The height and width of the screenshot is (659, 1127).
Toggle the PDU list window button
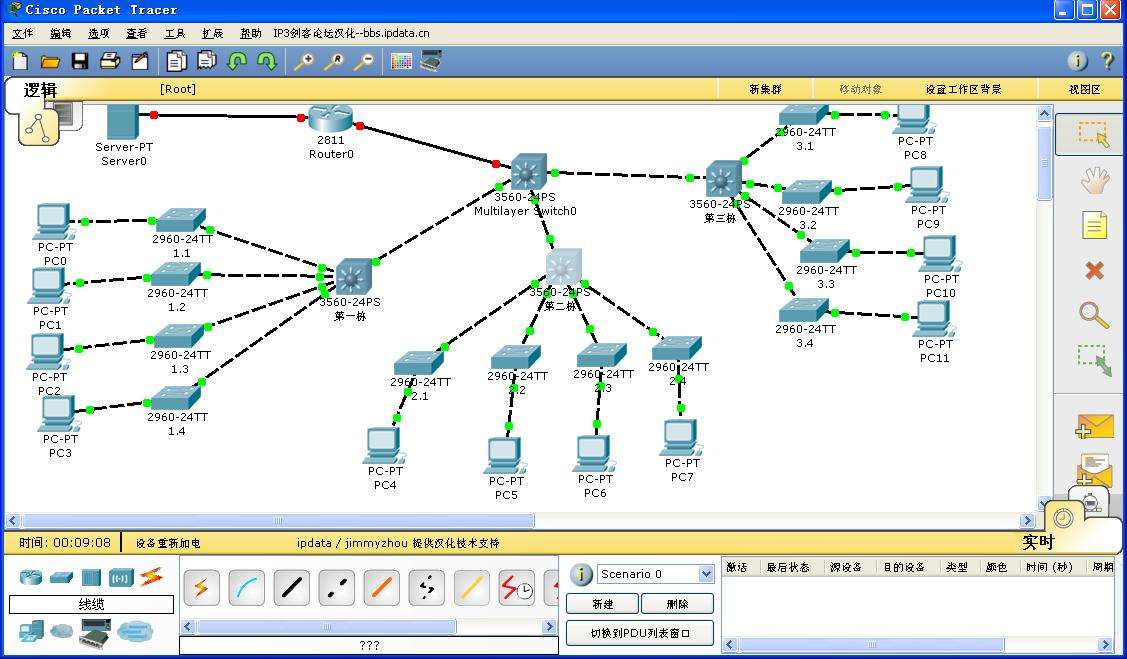click(x=640, y=633)
